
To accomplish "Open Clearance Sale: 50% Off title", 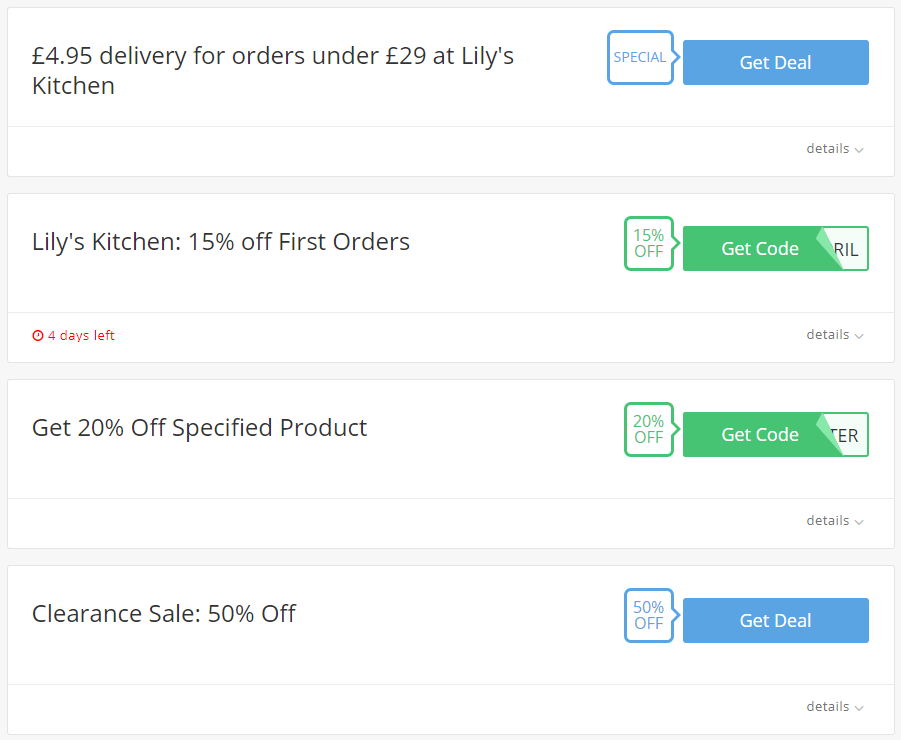I will point(164,614).
